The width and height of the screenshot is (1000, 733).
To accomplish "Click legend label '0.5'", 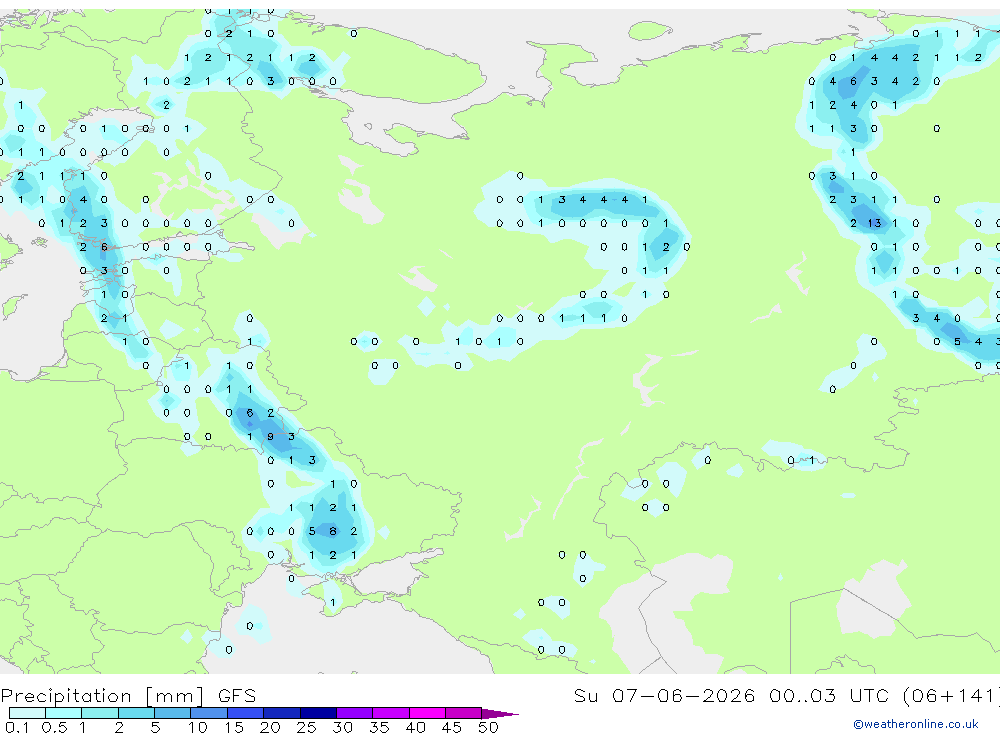I will tap(54, 727).
